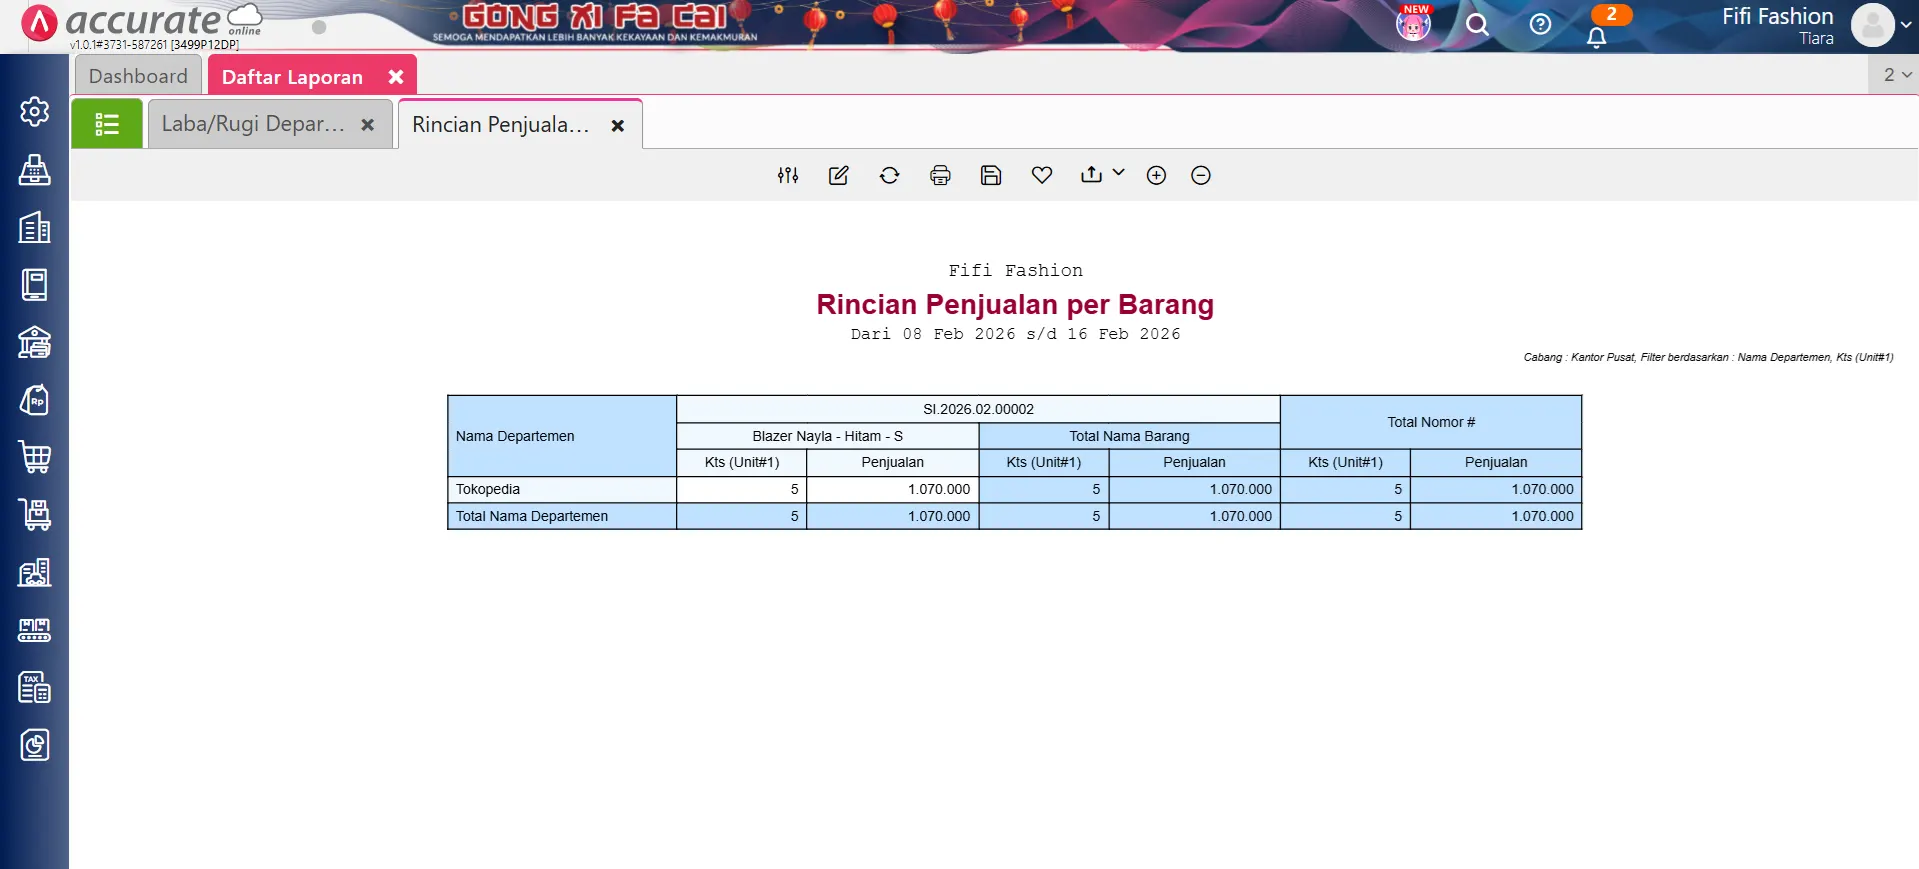The width and height of the screenshot is (1919, 869).
Task: Open the settings gear in sidebar
Action: [x=35, y=112]
